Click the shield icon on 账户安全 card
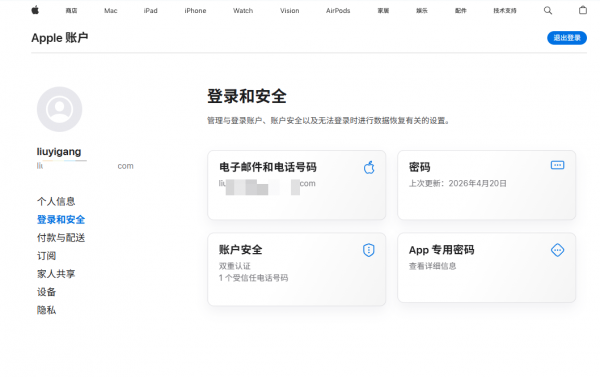The image size is (600, 377). [368, 250]
